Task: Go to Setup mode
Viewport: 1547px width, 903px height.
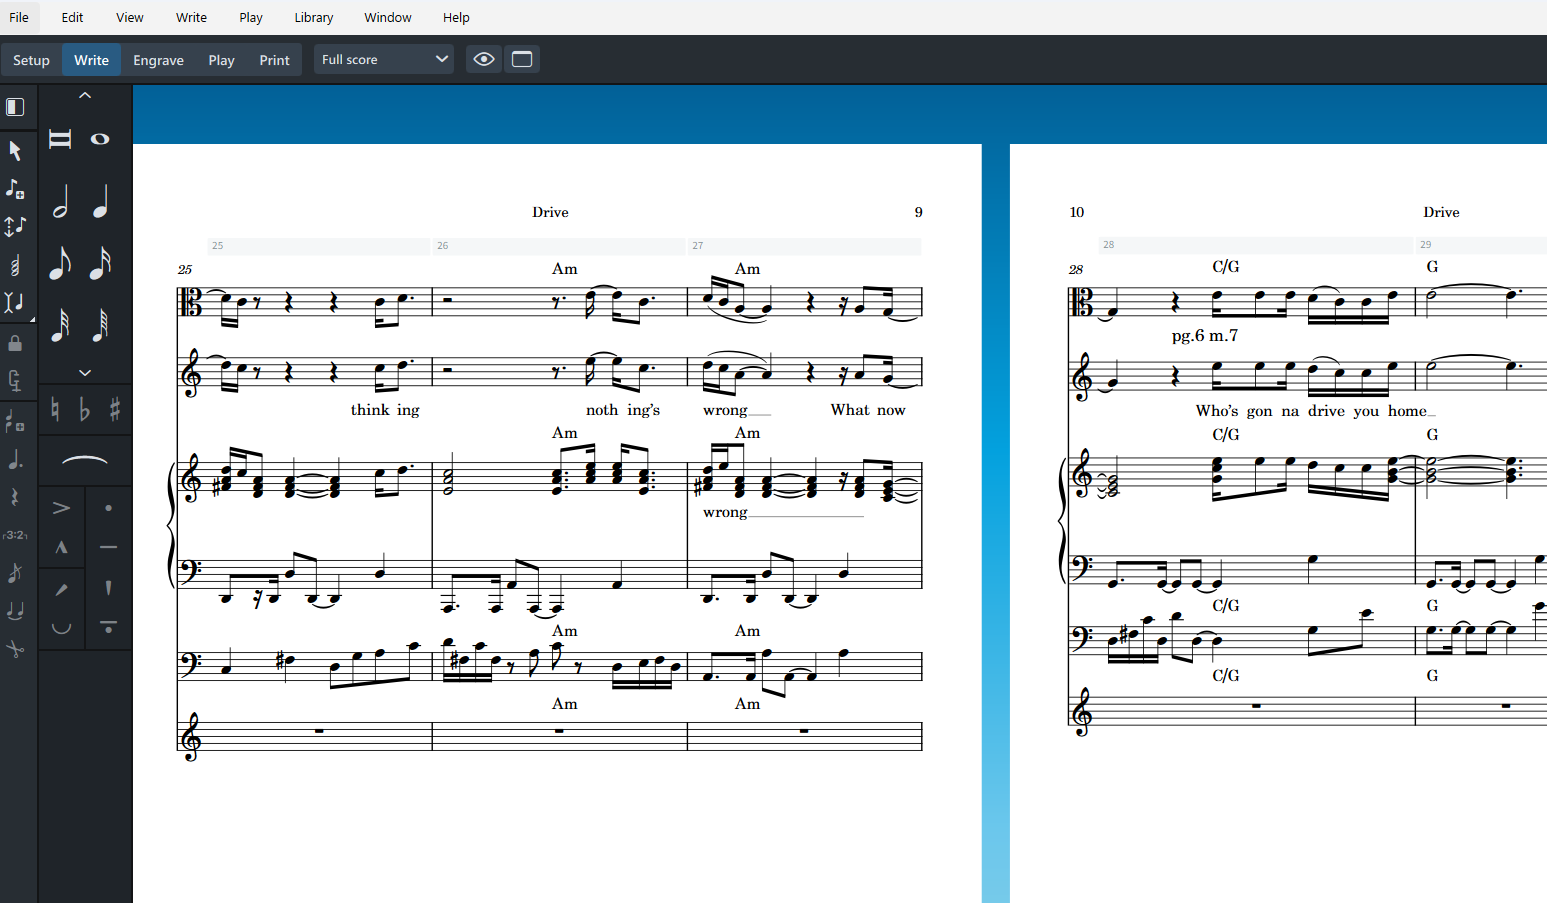Action: [x=31, y=60]
